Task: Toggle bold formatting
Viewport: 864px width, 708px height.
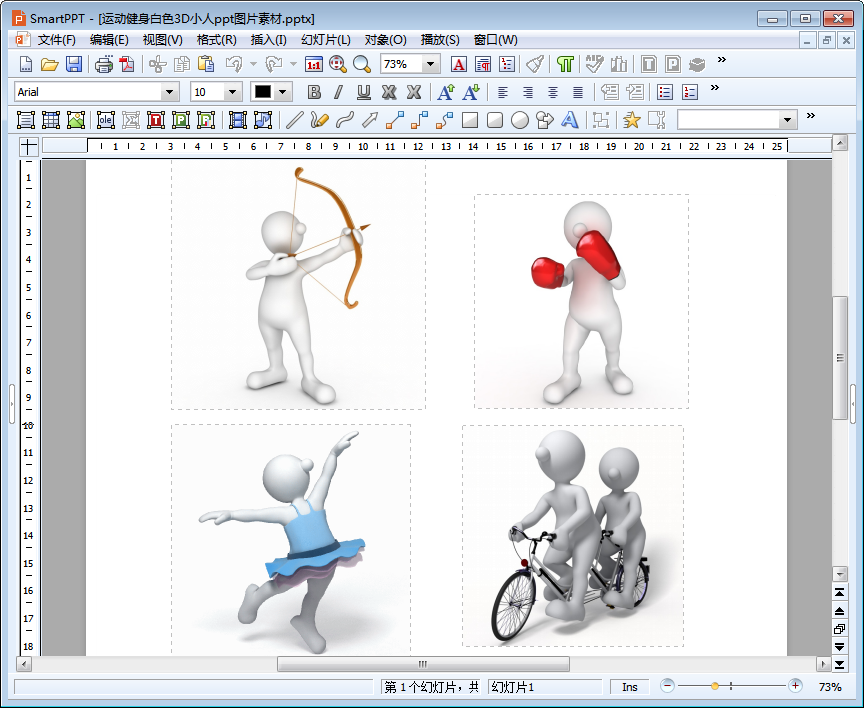Action: pyautogui.click(x=314, y=92)
